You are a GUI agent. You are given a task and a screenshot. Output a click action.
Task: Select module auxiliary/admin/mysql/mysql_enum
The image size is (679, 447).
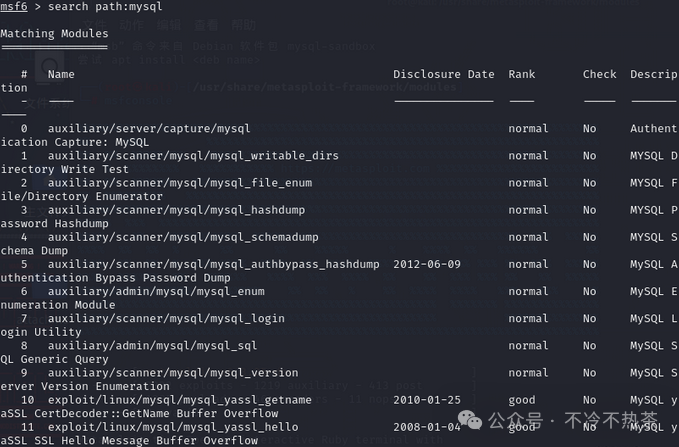pyautogui.click(x=156, y=292)
